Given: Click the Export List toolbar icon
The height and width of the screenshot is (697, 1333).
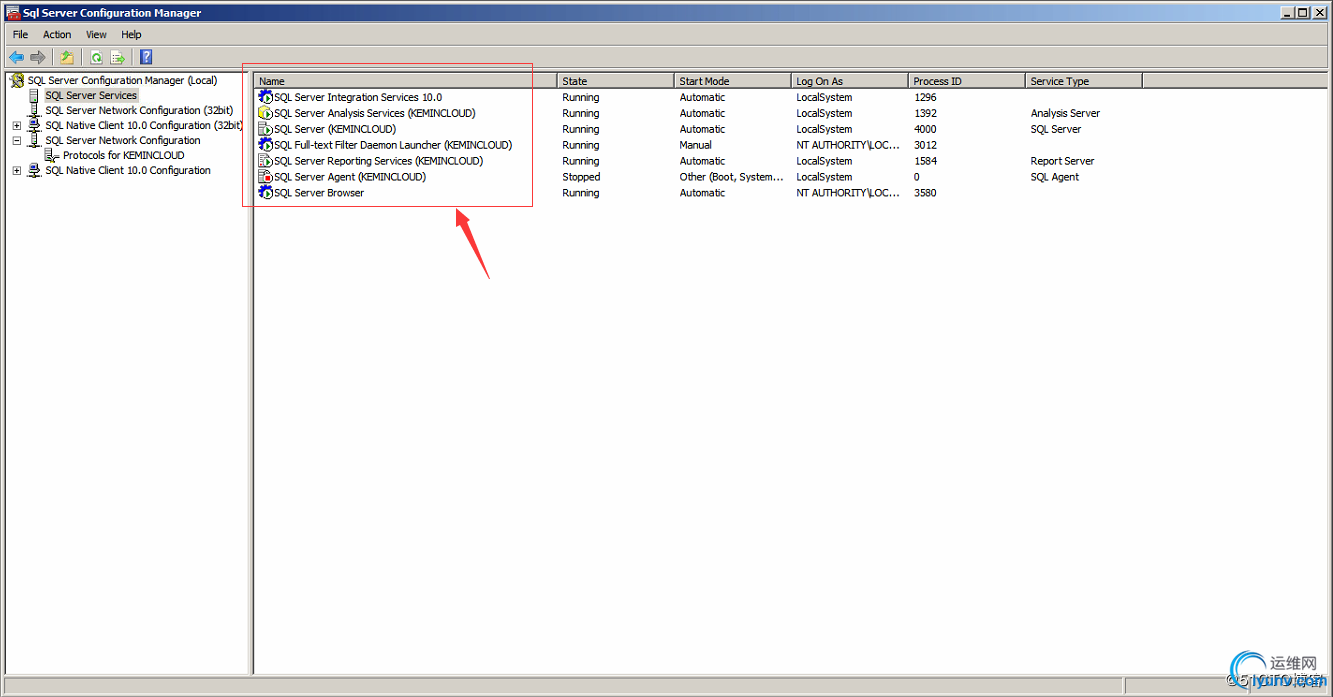Looking at the screenshot, I should 118,57.
